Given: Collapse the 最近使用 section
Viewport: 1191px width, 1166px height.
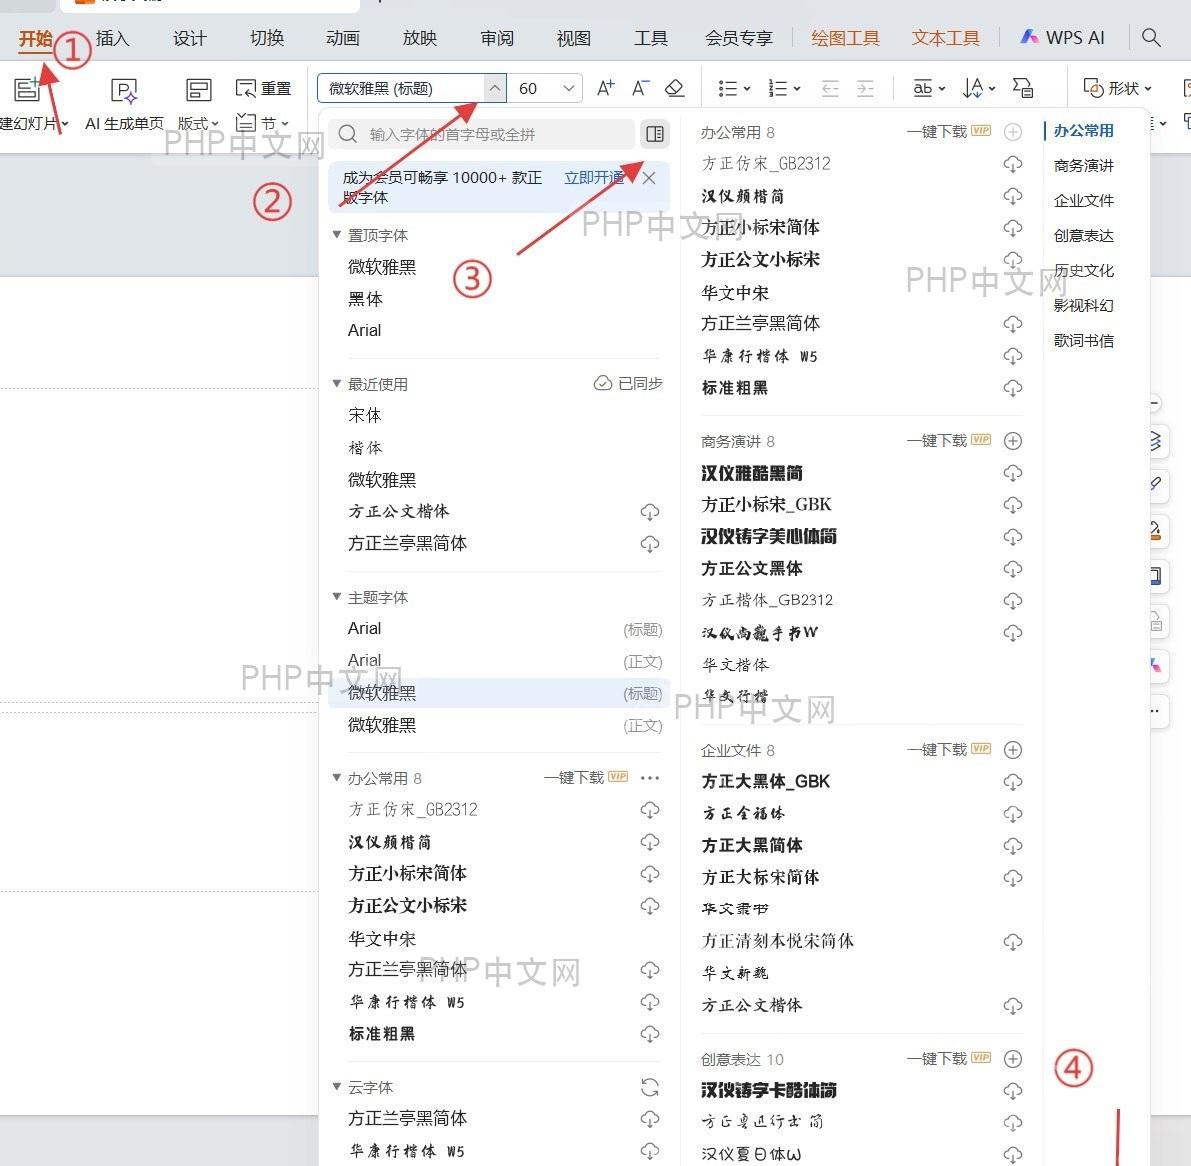Looking at the screenshot, I should tap(336, 384).
